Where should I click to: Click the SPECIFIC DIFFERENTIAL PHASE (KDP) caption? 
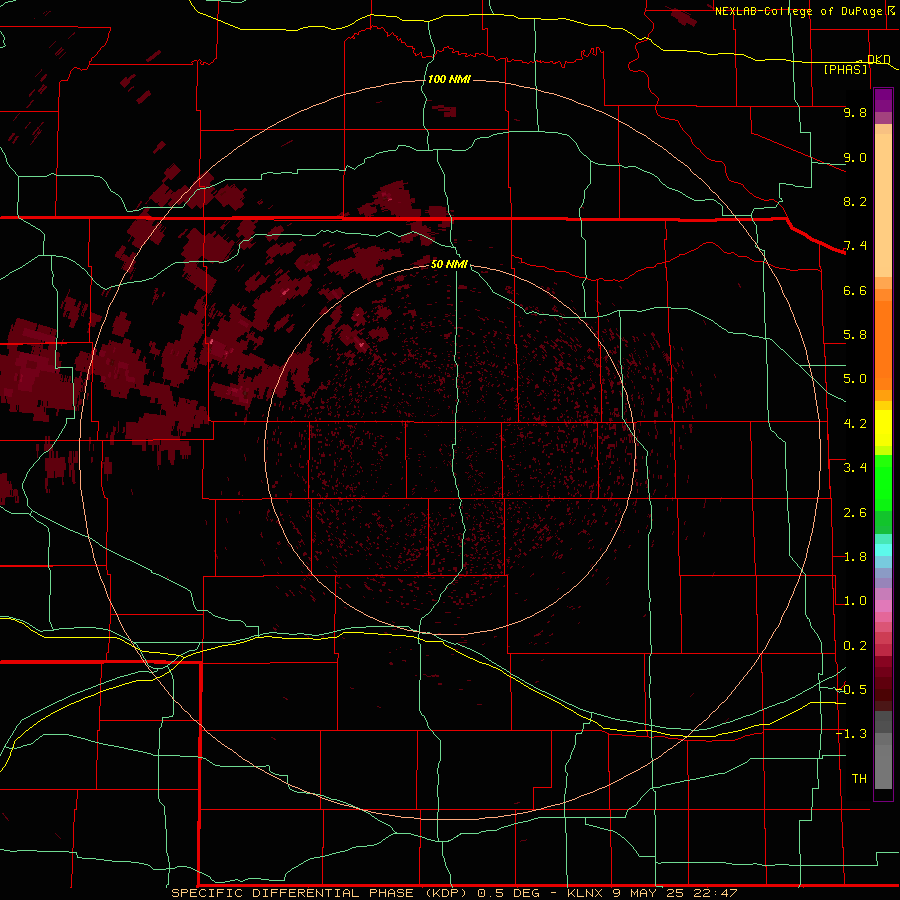(x=321, y=893)
